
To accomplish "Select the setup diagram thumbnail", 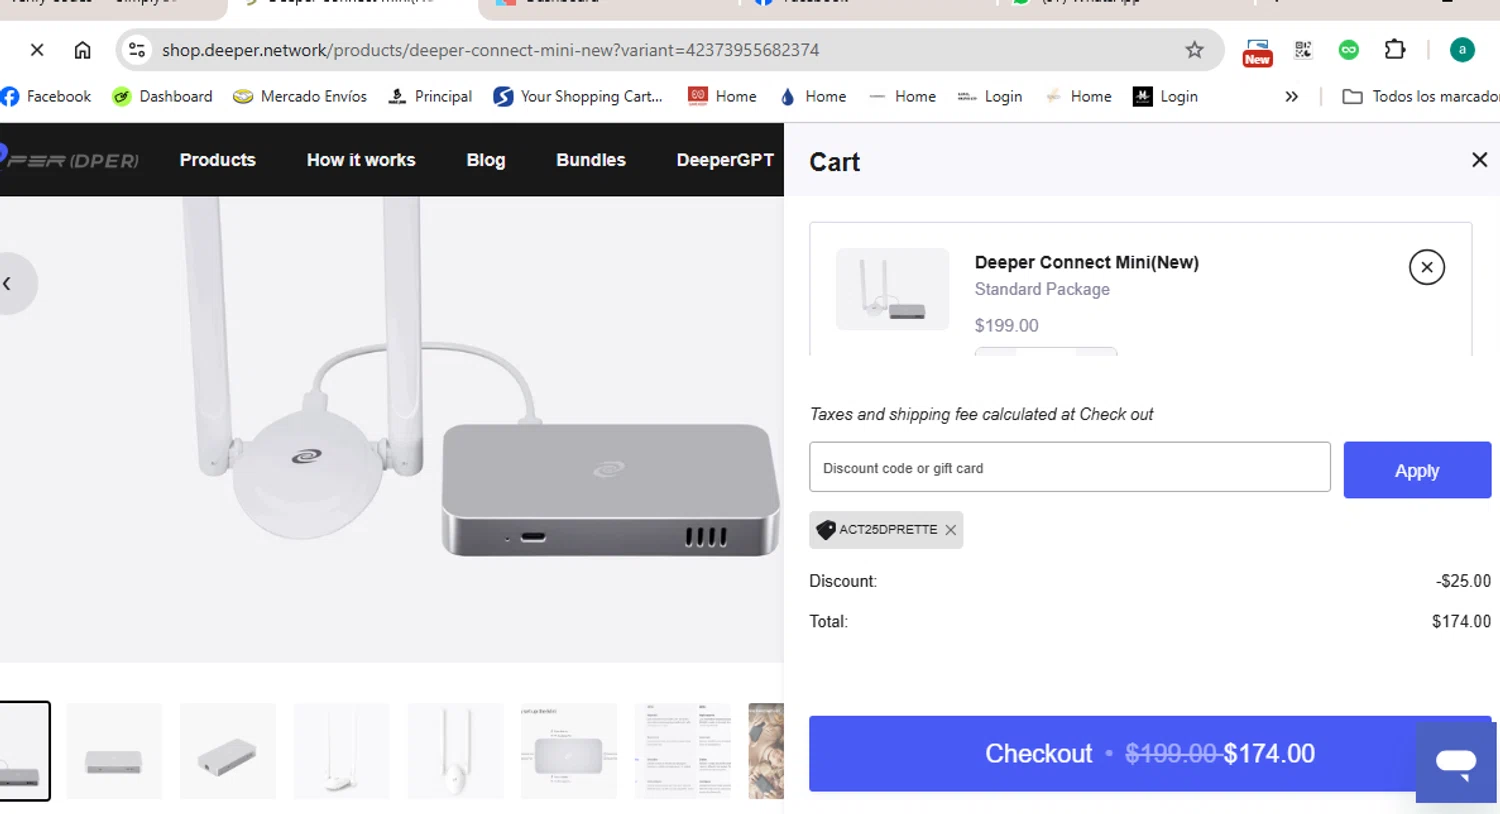I will [569, 751].
